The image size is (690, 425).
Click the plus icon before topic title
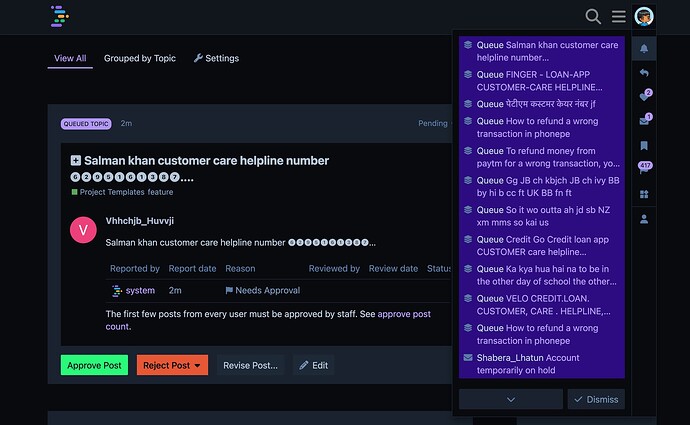tap(76, 160)
